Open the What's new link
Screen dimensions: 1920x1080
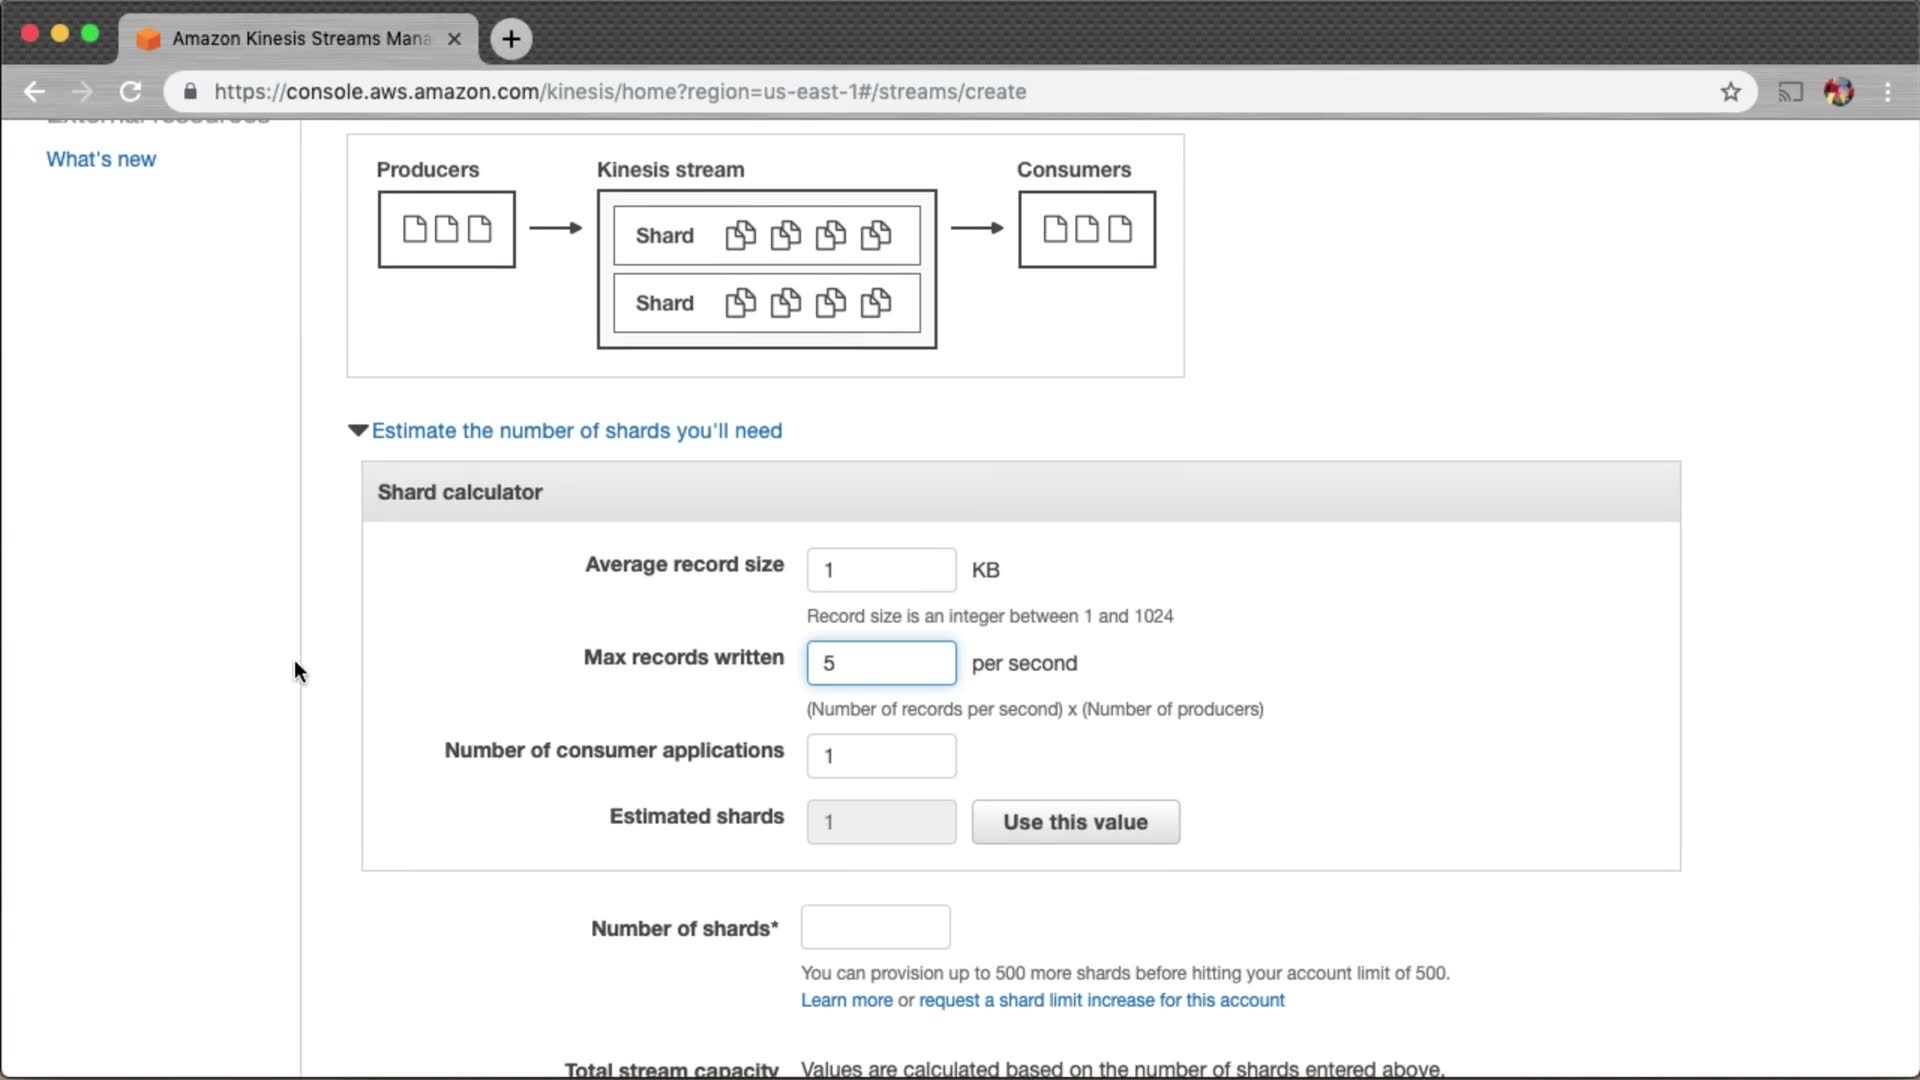101,159
